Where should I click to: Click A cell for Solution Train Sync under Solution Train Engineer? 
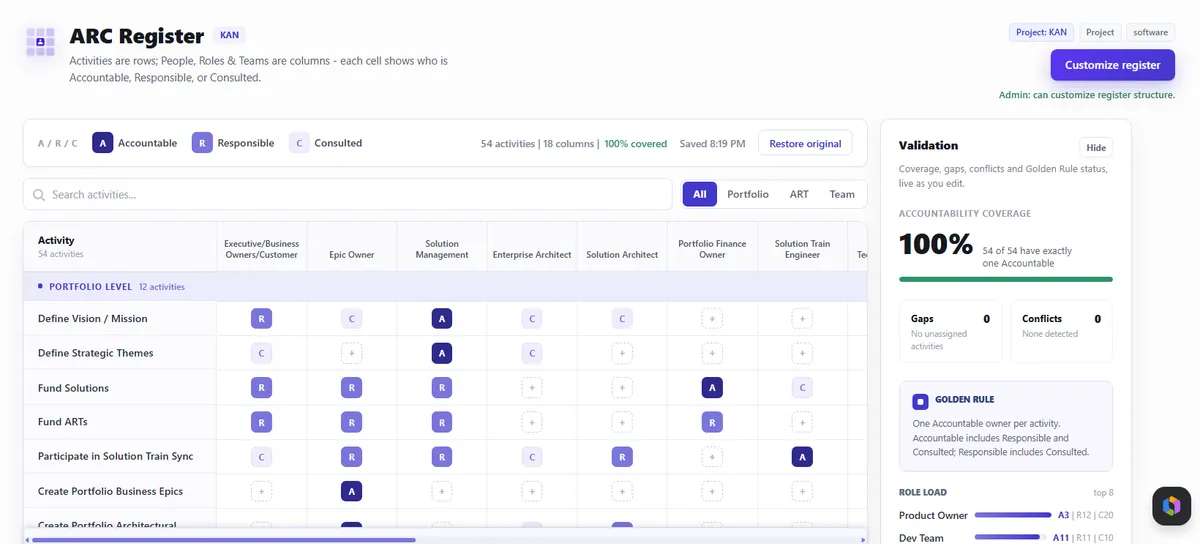point(802,457)
